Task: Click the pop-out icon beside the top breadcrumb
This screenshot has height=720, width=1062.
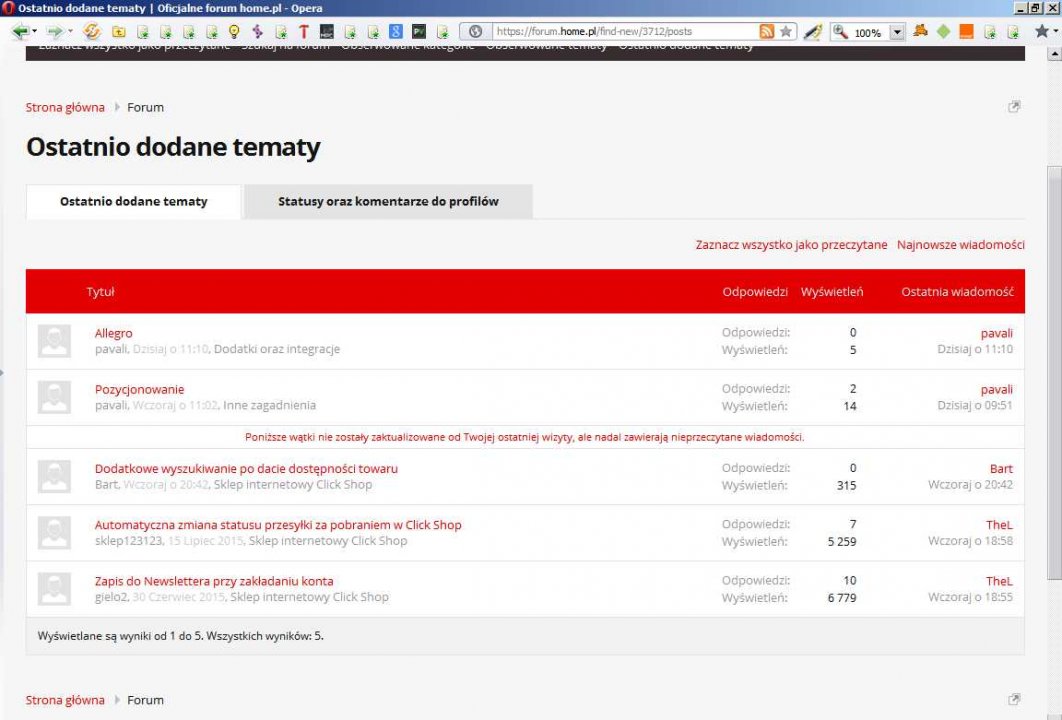Action: coord(1014,107)
